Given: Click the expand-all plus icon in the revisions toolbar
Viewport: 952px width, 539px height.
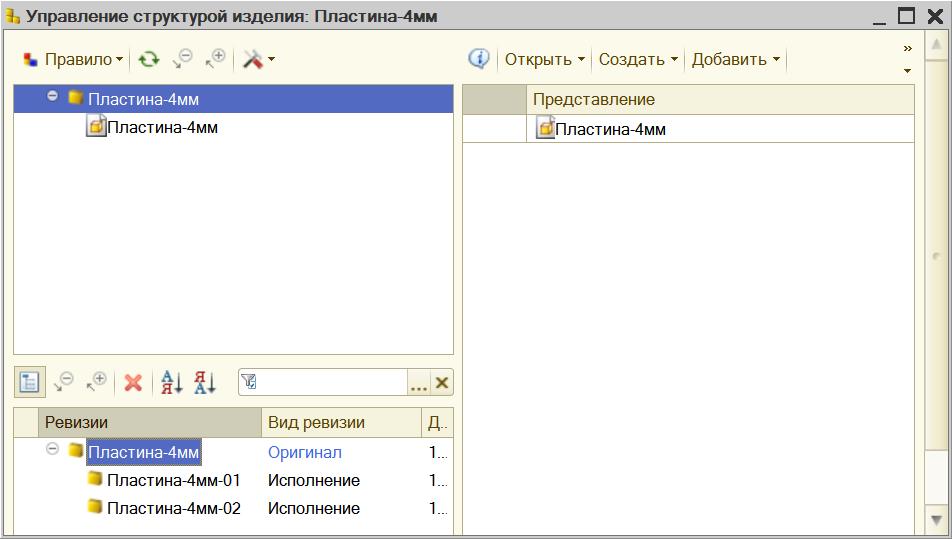Looking at the screenshot, I should tap(97, 381).
